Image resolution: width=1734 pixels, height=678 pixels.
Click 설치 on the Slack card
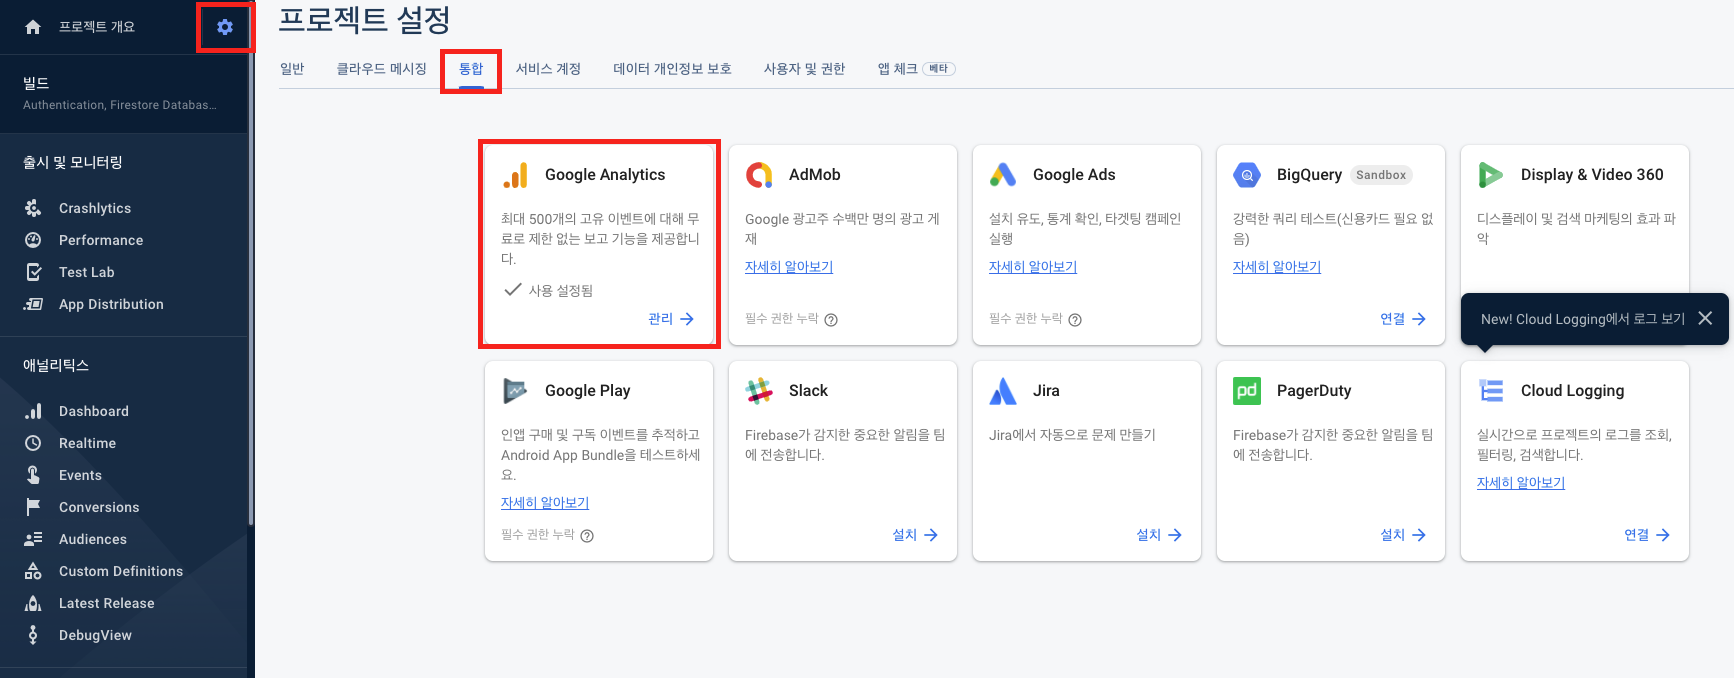click(x=915, y=535)
